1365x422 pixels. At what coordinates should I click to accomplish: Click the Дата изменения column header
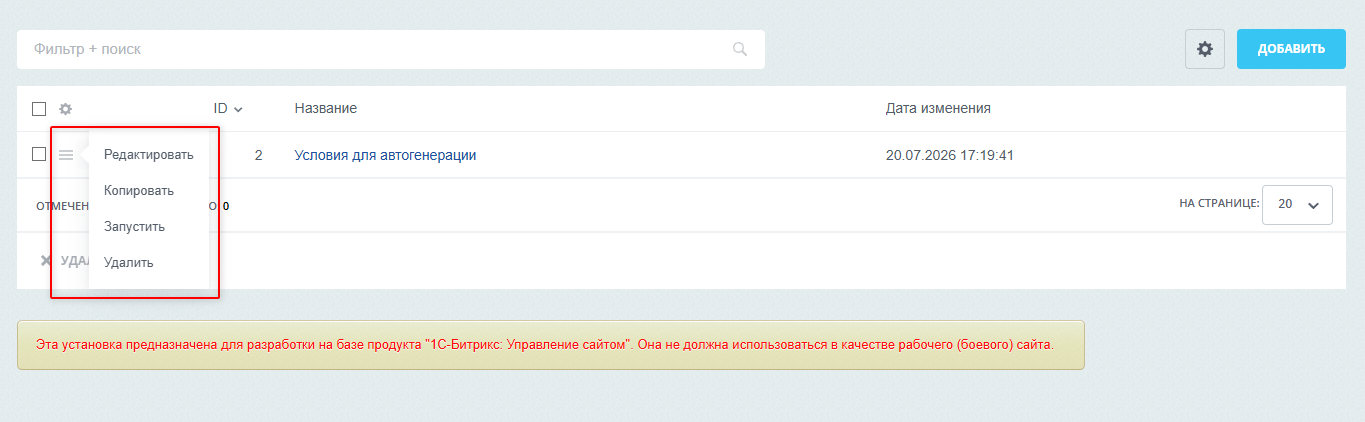[x=938, y=108]
